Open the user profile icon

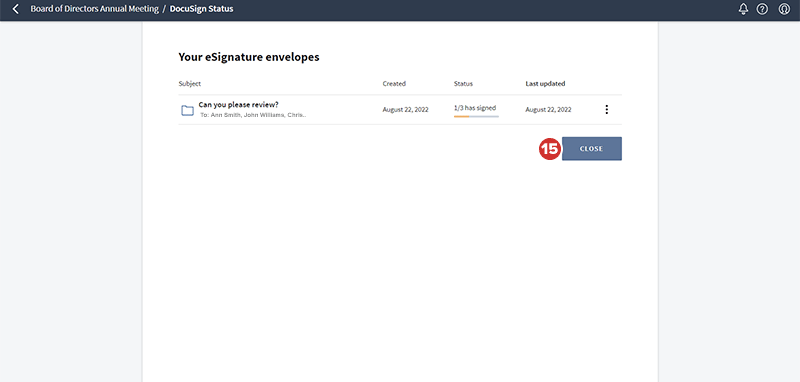click(x=784, y=9)
